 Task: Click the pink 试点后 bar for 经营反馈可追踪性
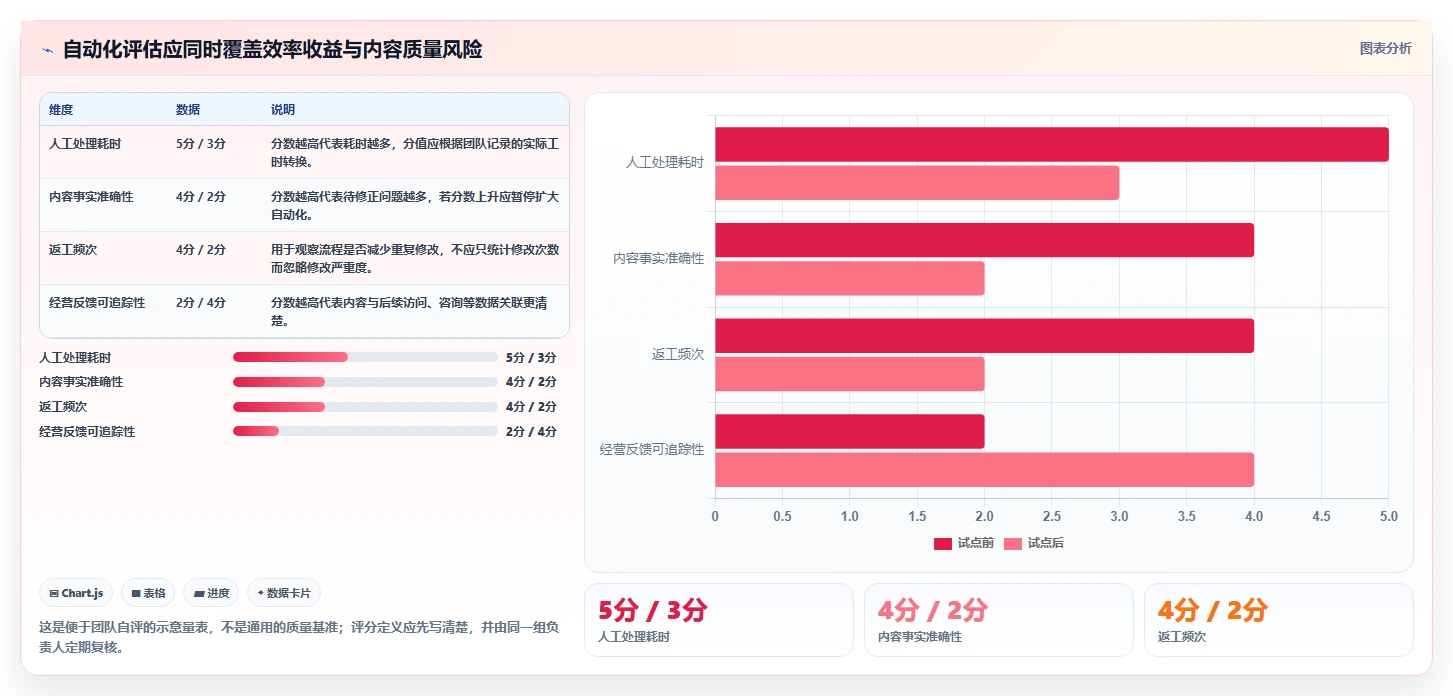tap(984, 470)
